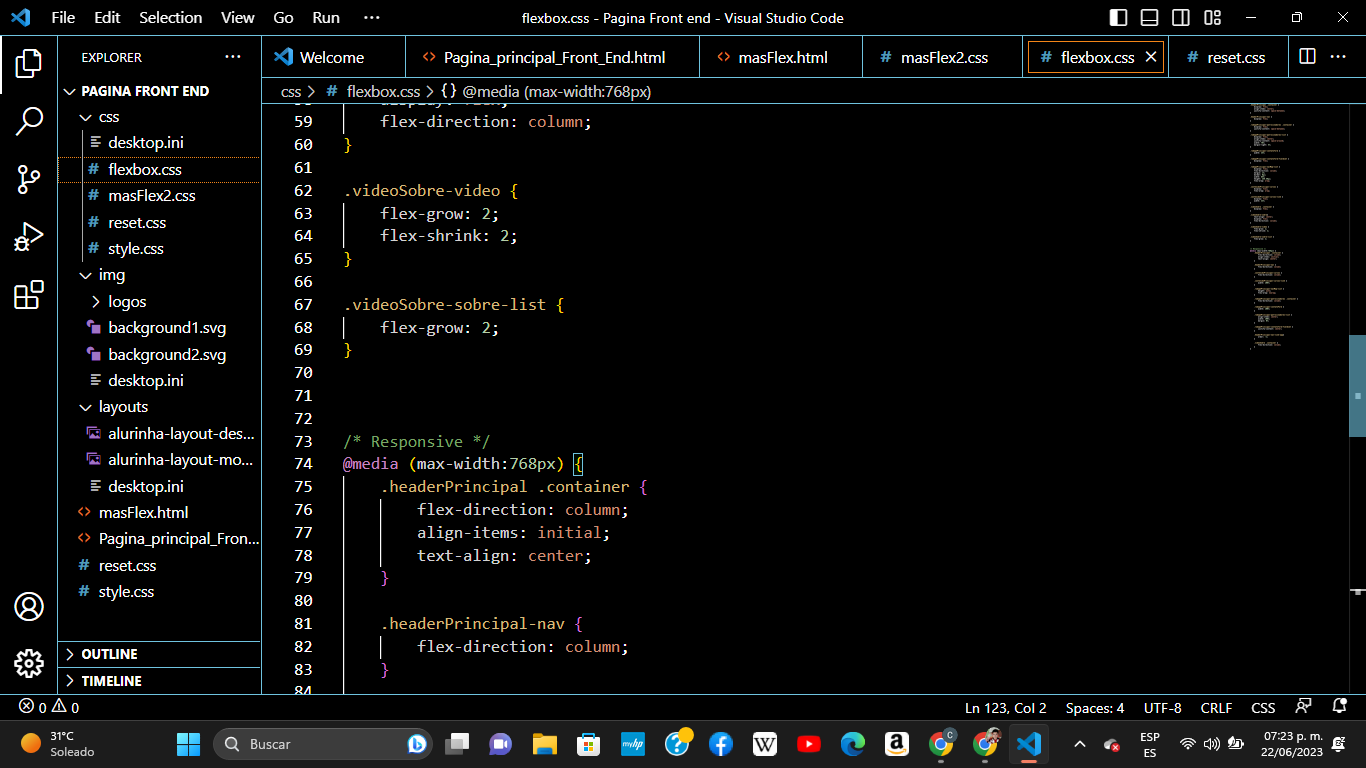Collapse the PAGINA FRONT END root folder
The width and height of the screenshot is (1366, 768).
pos(159,91)
